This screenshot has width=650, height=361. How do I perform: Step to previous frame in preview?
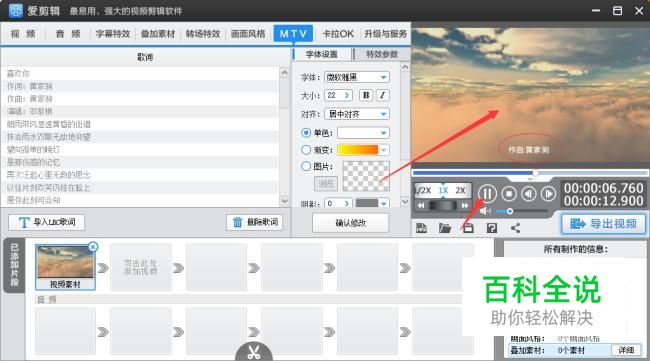click(x=529, y=194)
